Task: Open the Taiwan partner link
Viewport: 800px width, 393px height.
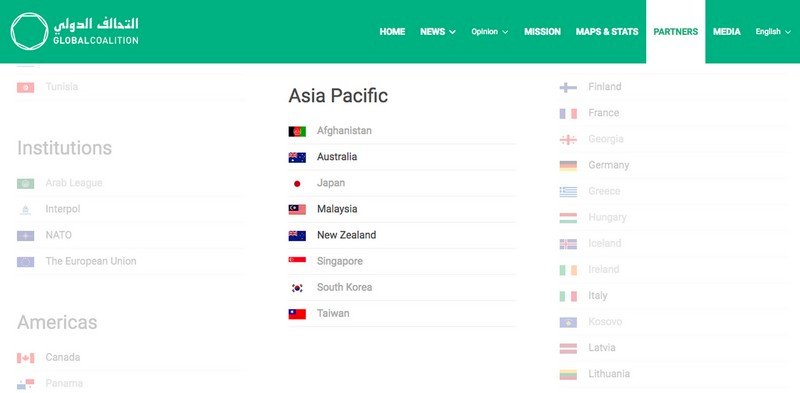Action: coord(333,313)
